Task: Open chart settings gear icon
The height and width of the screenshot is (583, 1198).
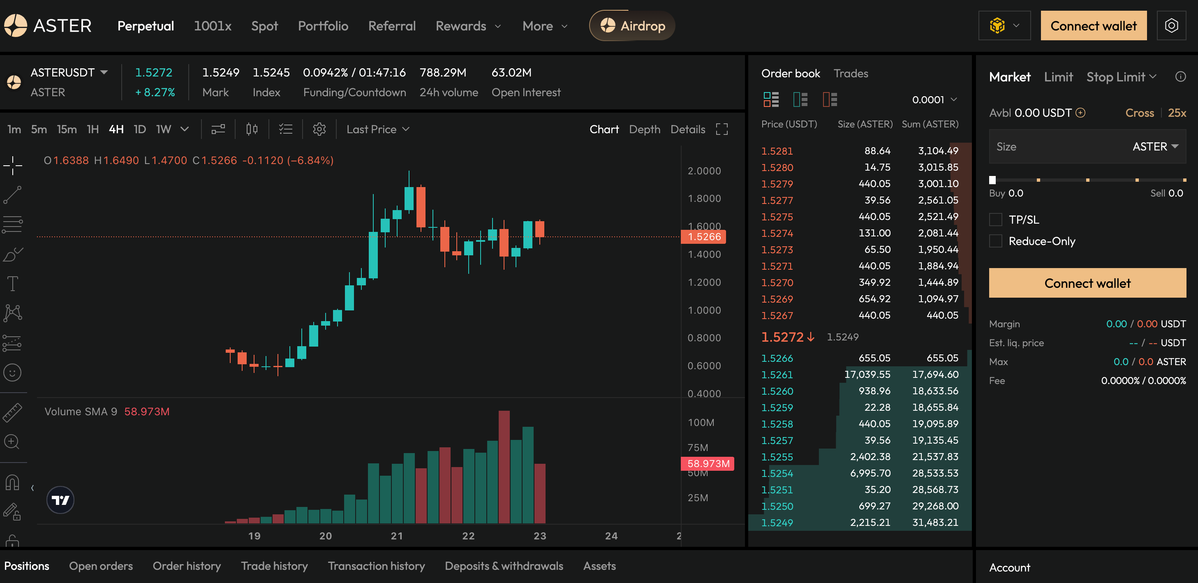Action: click(x=319, y=129)
